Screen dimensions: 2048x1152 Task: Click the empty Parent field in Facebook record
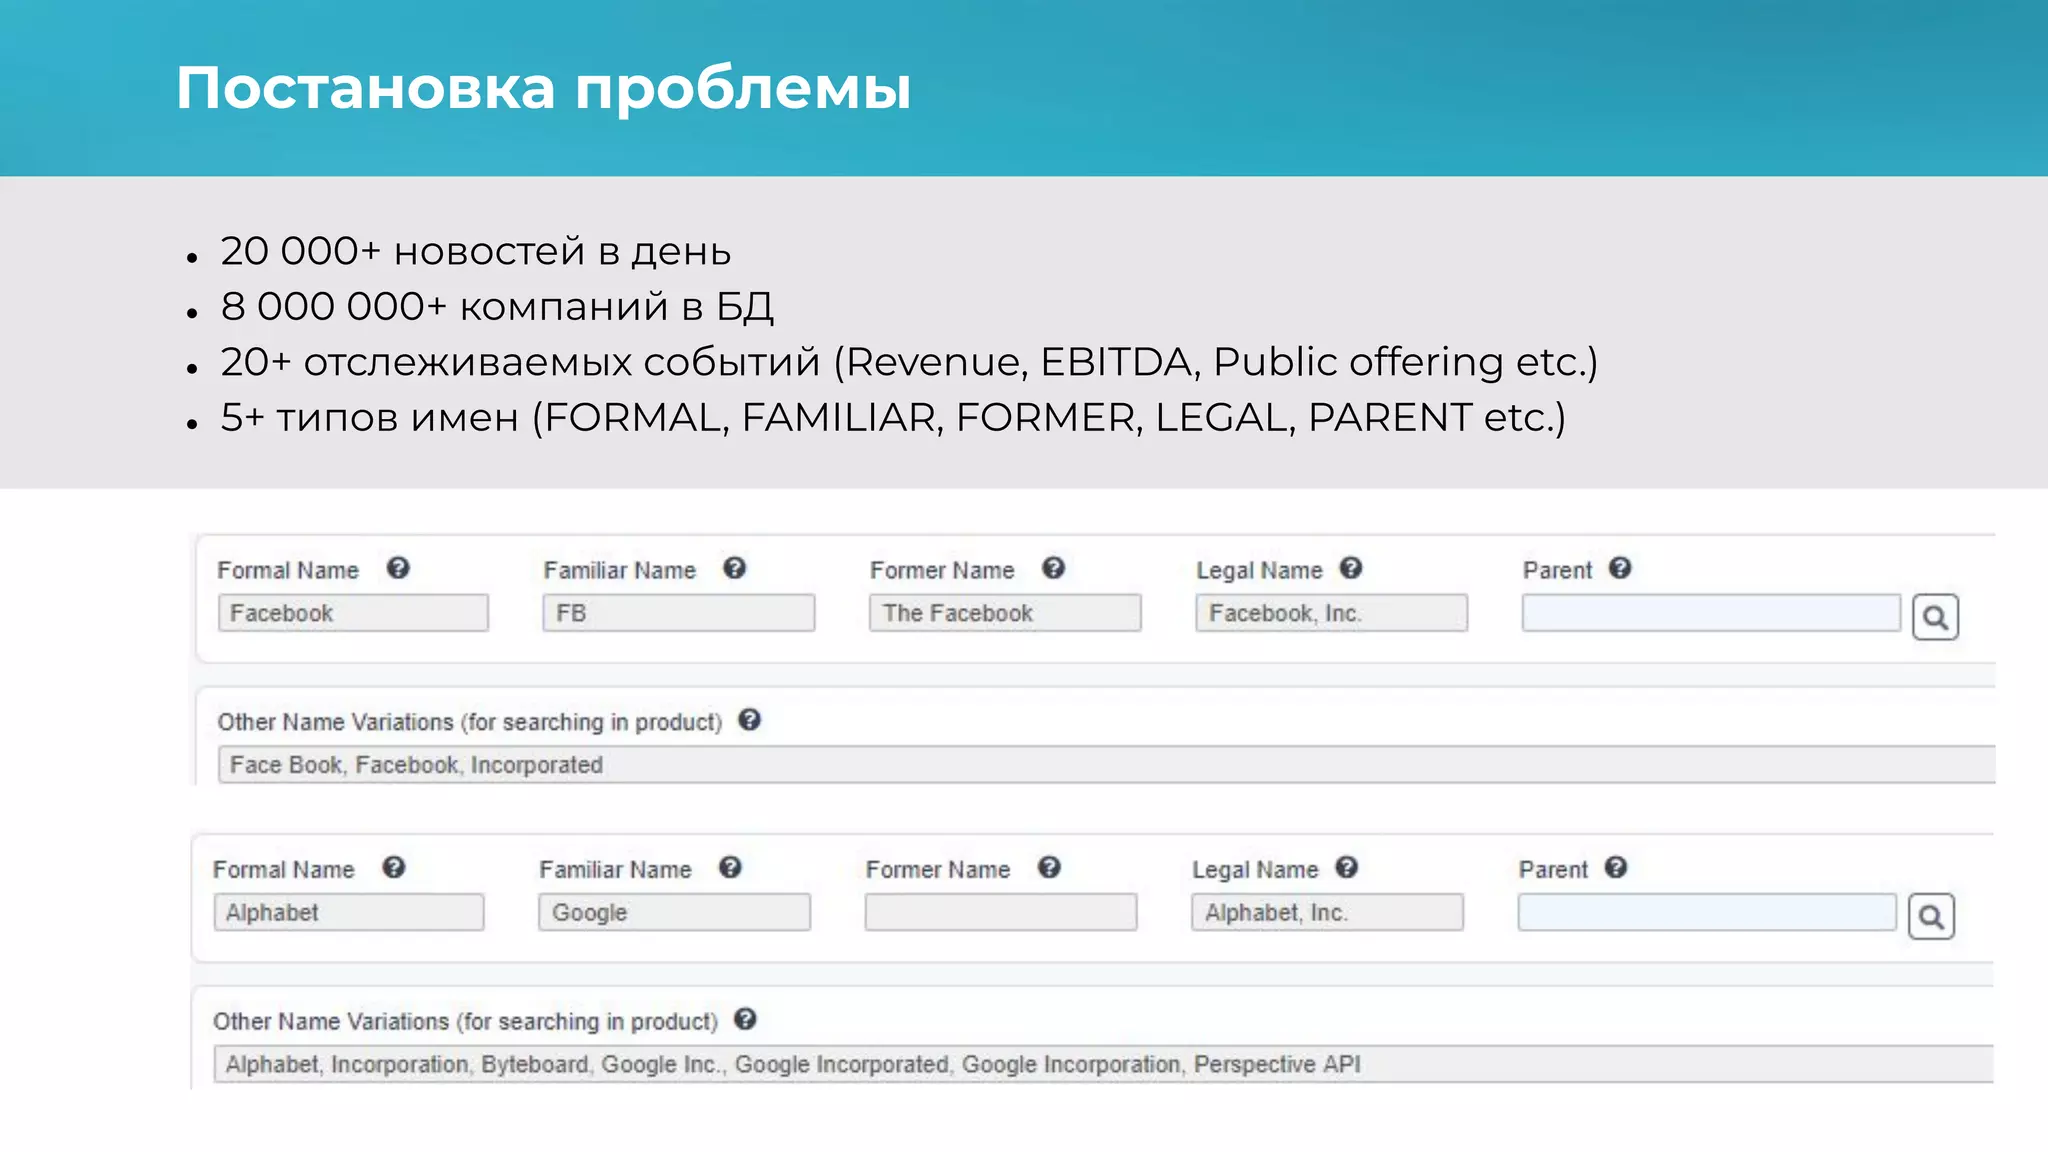click(1710, 613)
